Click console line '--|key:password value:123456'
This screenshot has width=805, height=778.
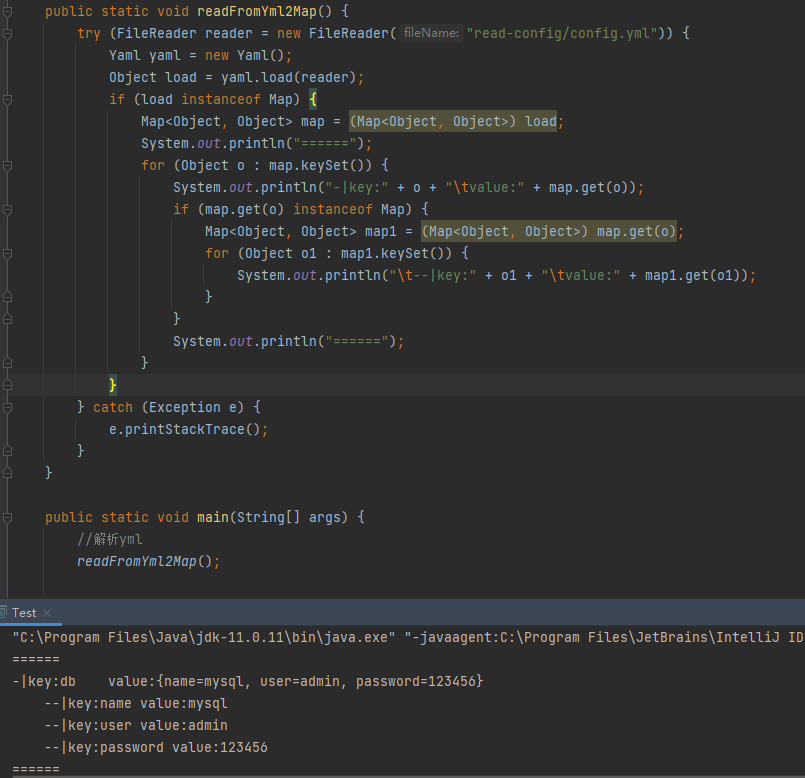coord(156,748)
